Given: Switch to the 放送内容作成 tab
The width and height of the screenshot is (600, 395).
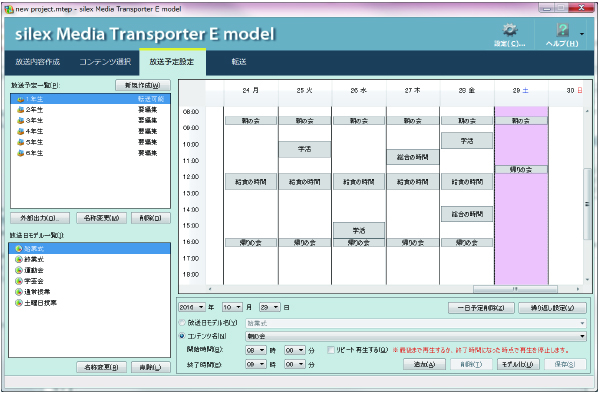Looking at the screenshot, I should click(x=38, y=62).
